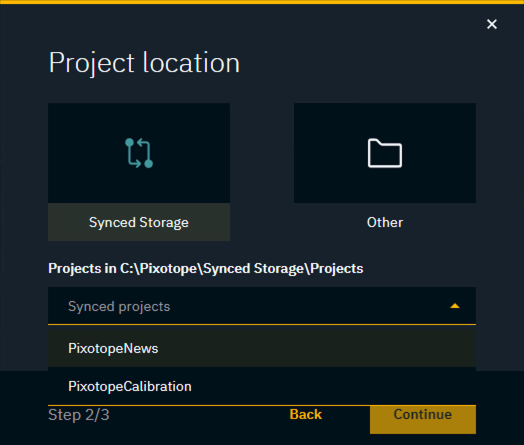Viewport: 524px width, 445px height.
Task: Go Back to the previous step
Action: click(x=305, y=414)
